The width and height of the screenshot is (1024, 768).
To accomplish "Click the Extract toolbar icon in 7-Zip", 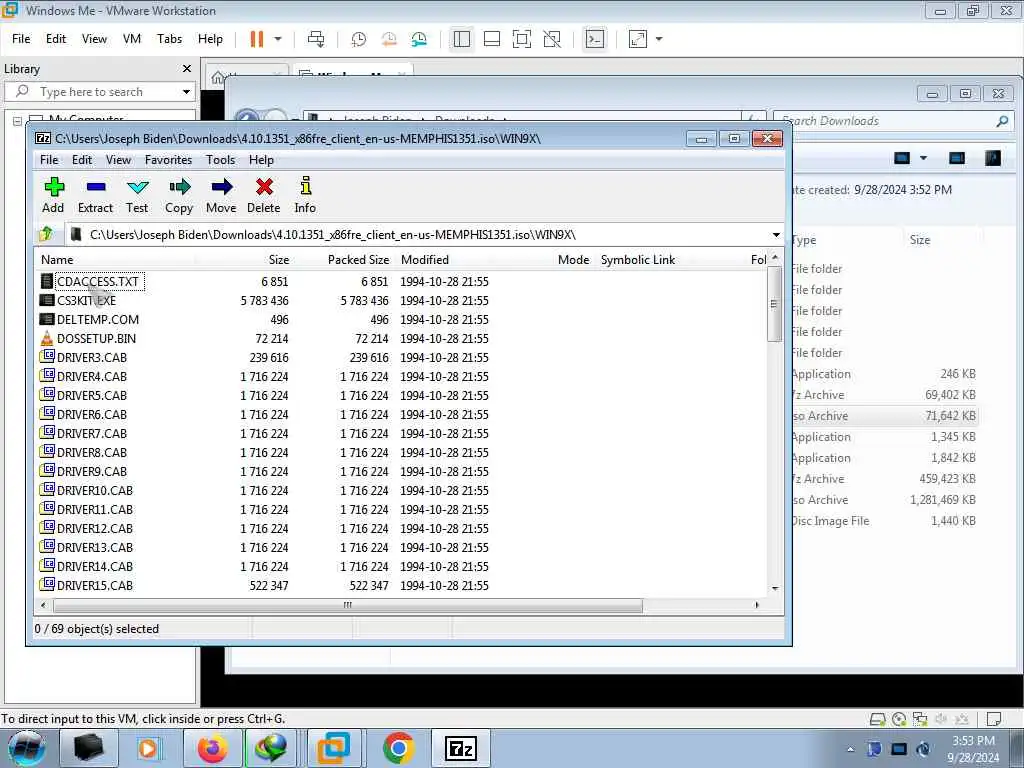I will point(95,195).
